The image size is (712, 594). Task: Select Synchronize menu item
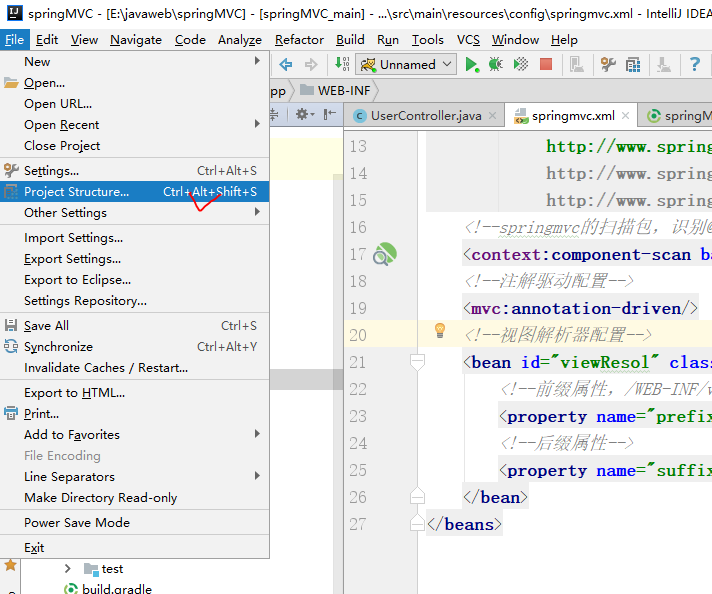(x=134, y=346)
